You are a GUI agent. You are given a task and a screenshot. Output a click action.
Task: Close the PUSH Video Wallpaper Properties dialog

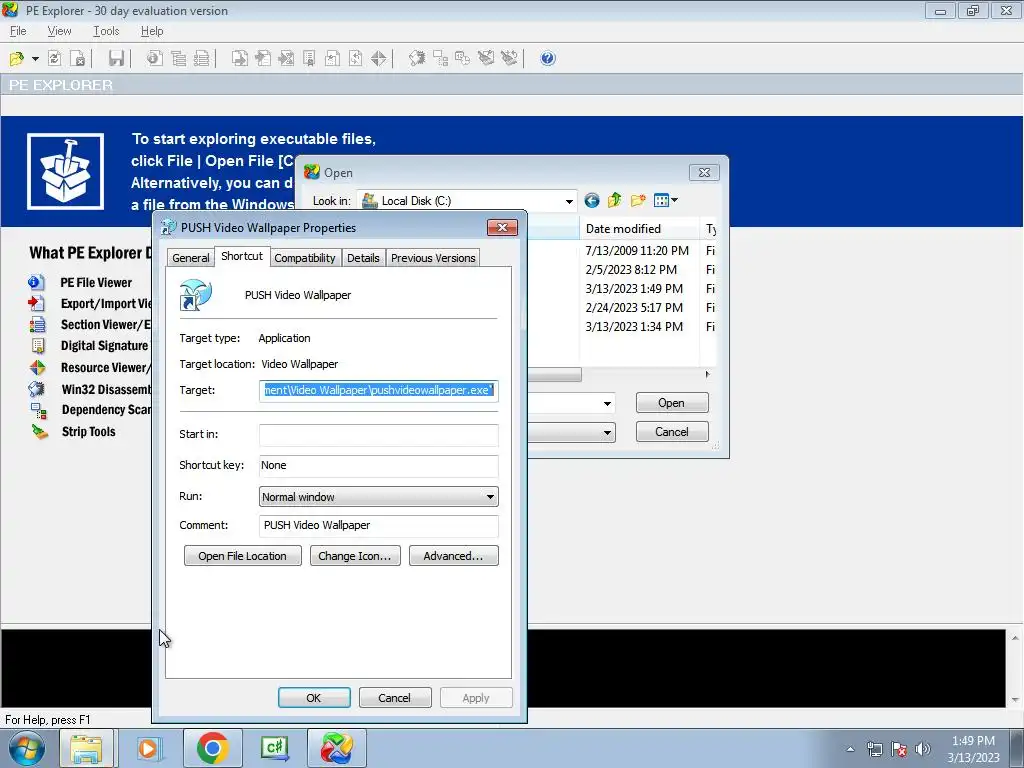pyautogui.click(x=502, y=227)
